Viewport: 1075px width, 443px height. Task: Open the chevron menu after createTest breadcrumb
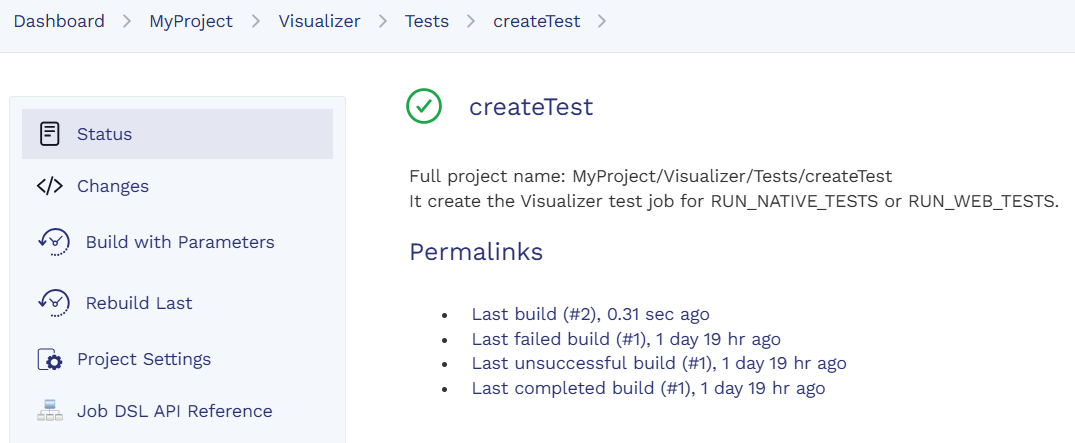coord(601,21)
